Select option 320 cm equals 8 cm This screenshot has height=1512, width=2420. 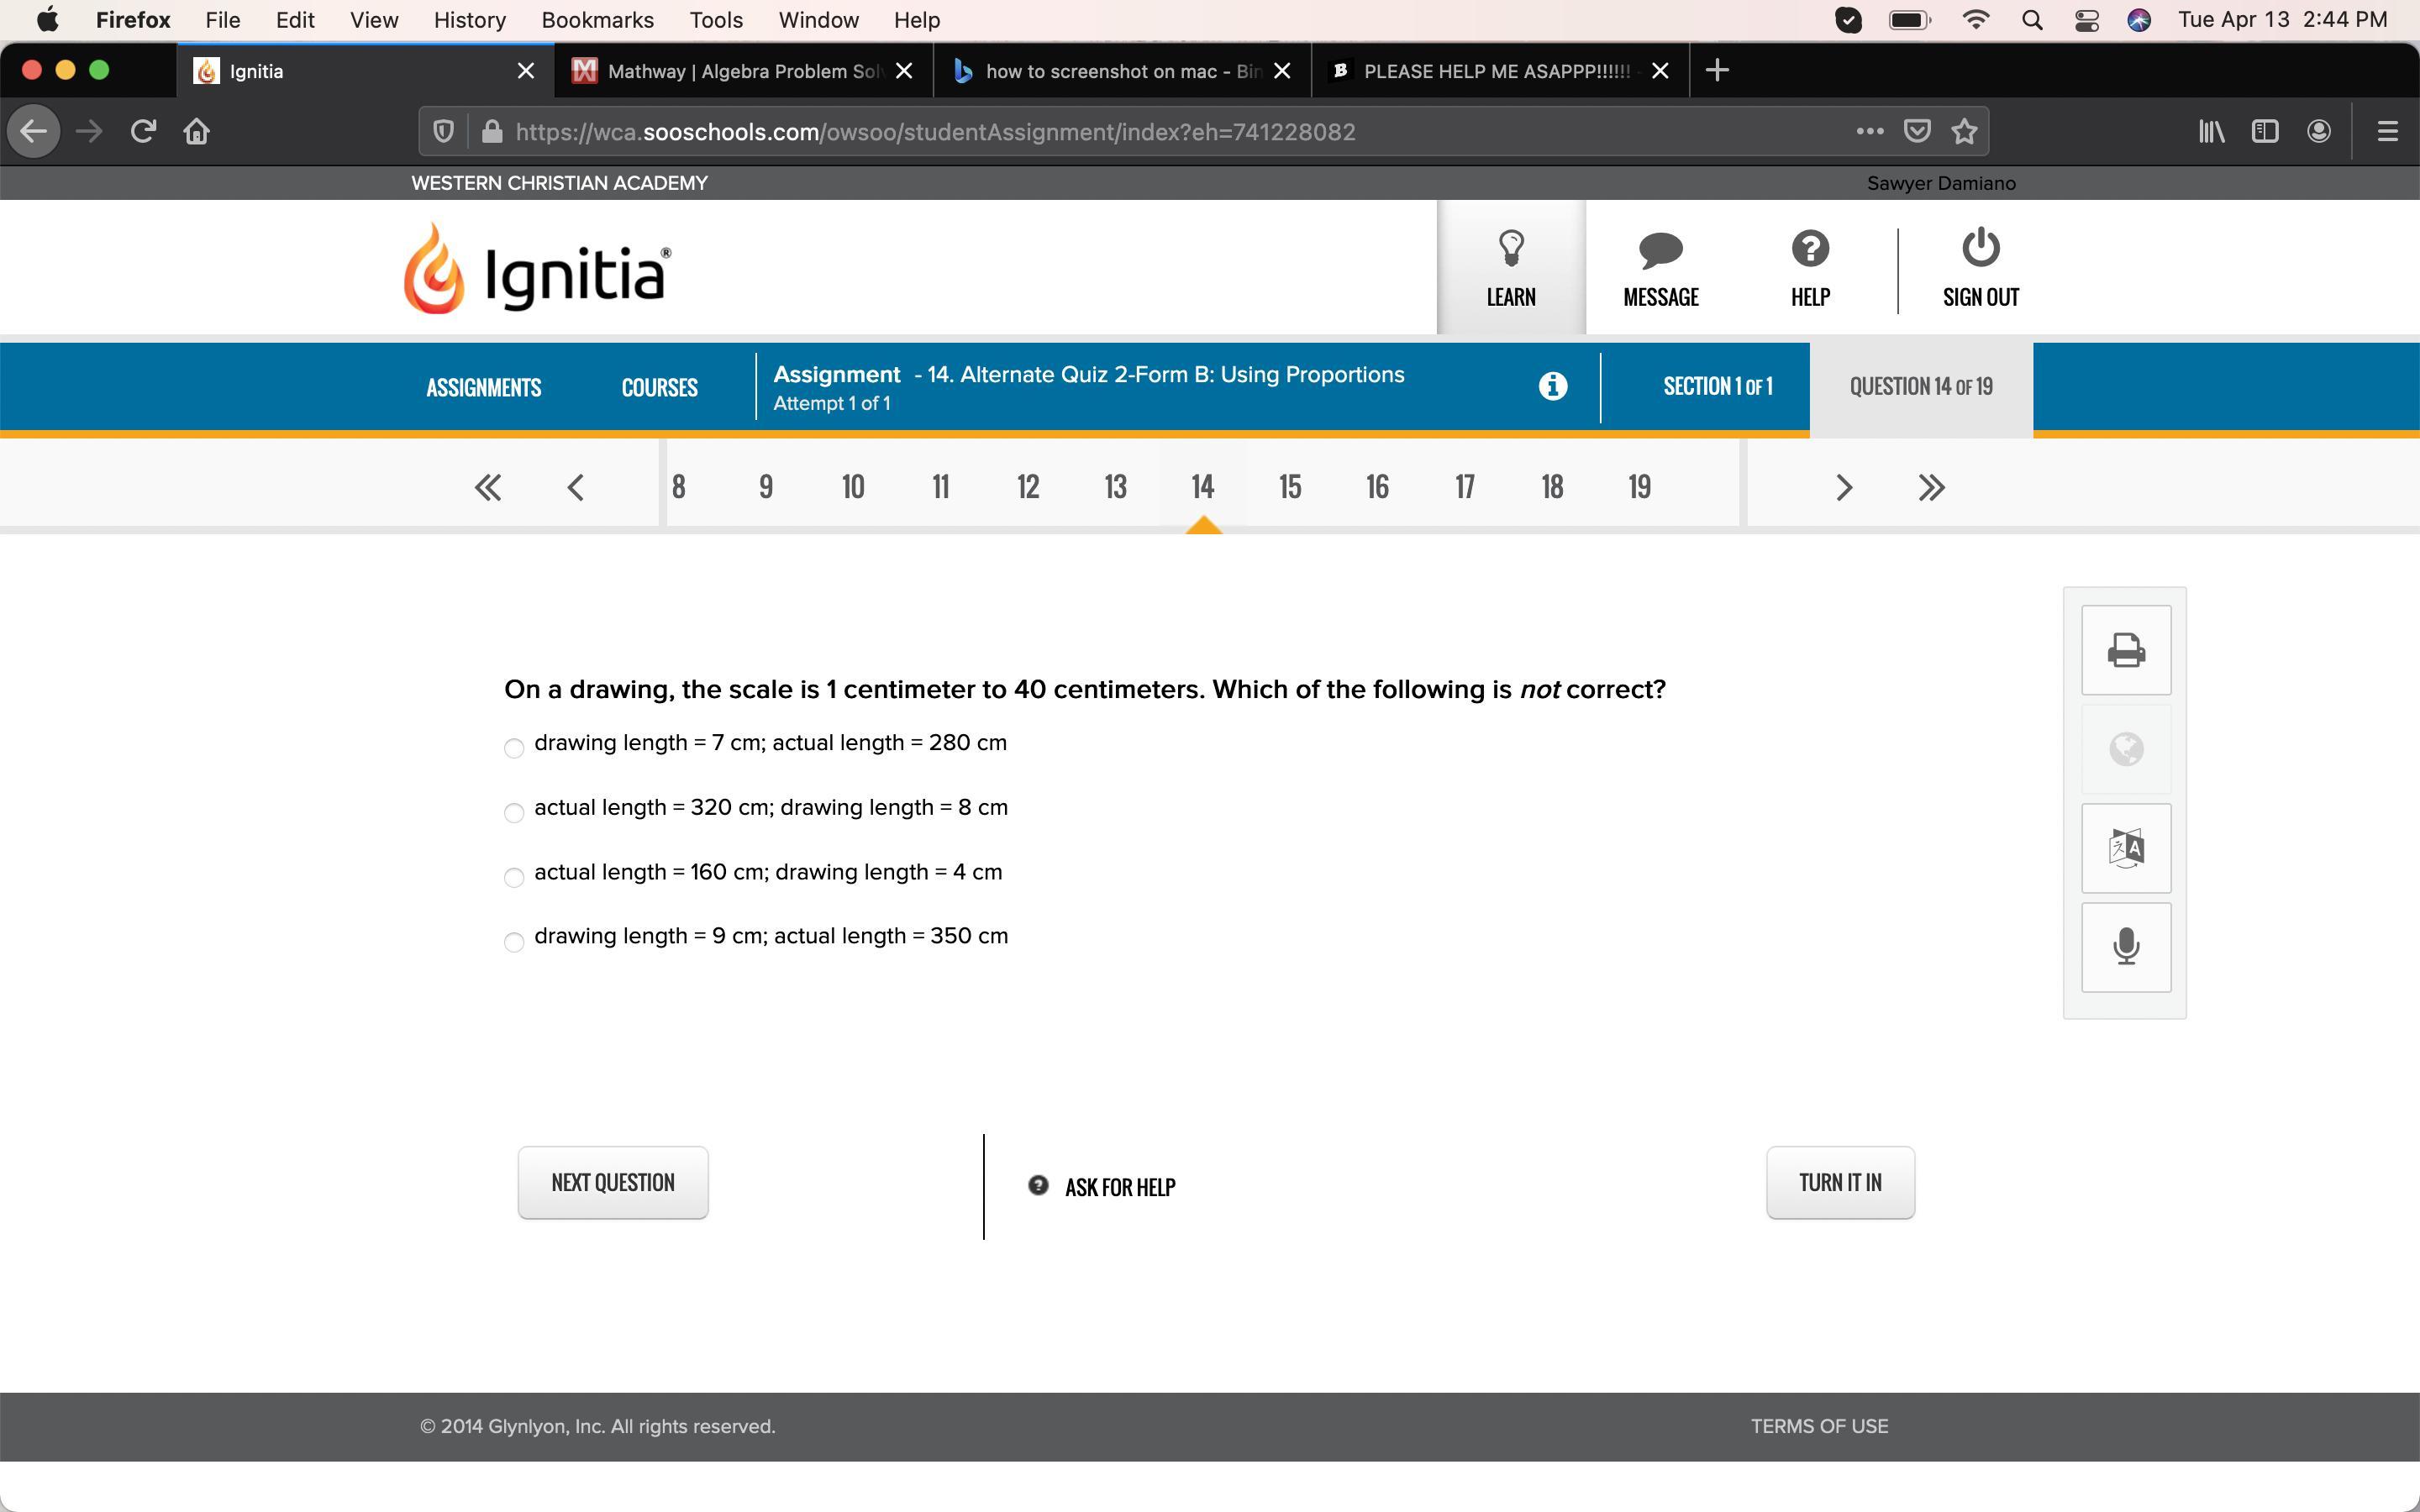[x=514, y=812]
